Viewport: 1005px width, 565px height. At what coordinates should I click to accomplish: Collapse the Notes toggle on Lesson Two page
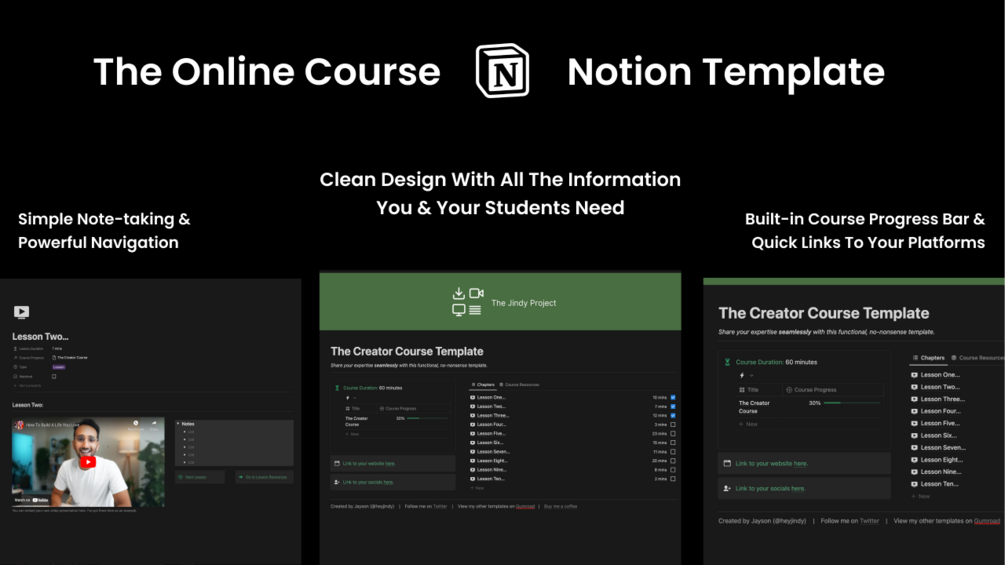[x=178, y=423]
